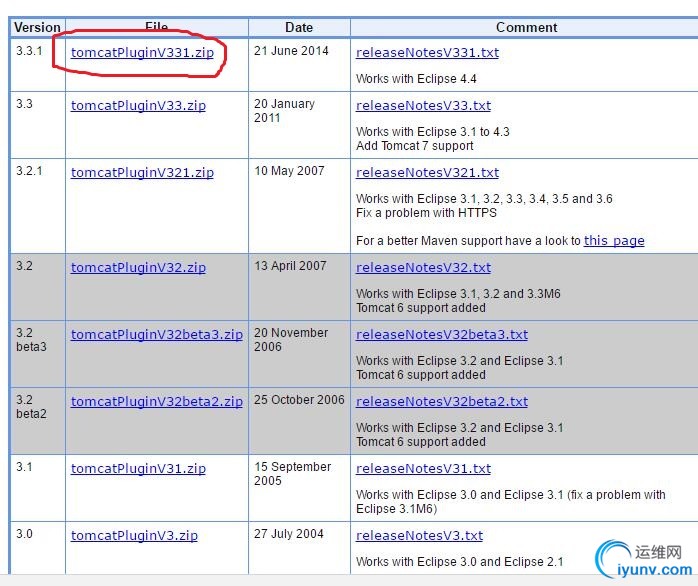This screenshot has width=698, height=586.
Task: Click "Works with Eclipse 4.4" text
Action: pyautogui.click(x=416, y=79)
